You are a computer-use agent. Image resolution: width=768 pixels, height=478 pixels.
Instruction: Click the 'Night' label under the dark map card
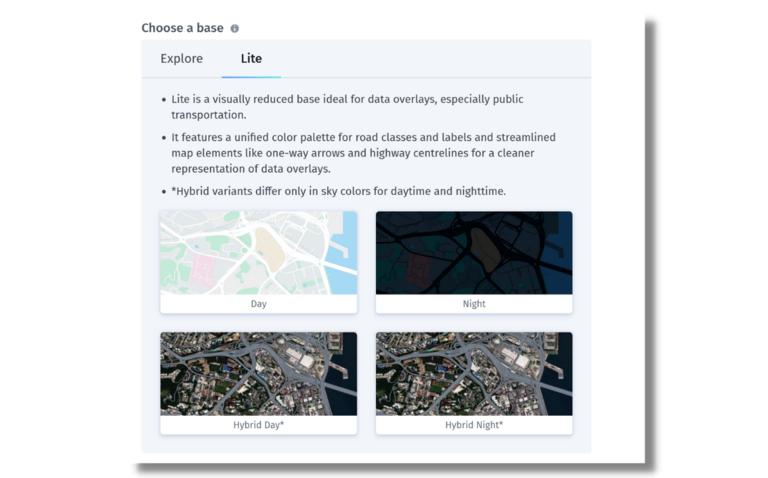pos(474,304)
